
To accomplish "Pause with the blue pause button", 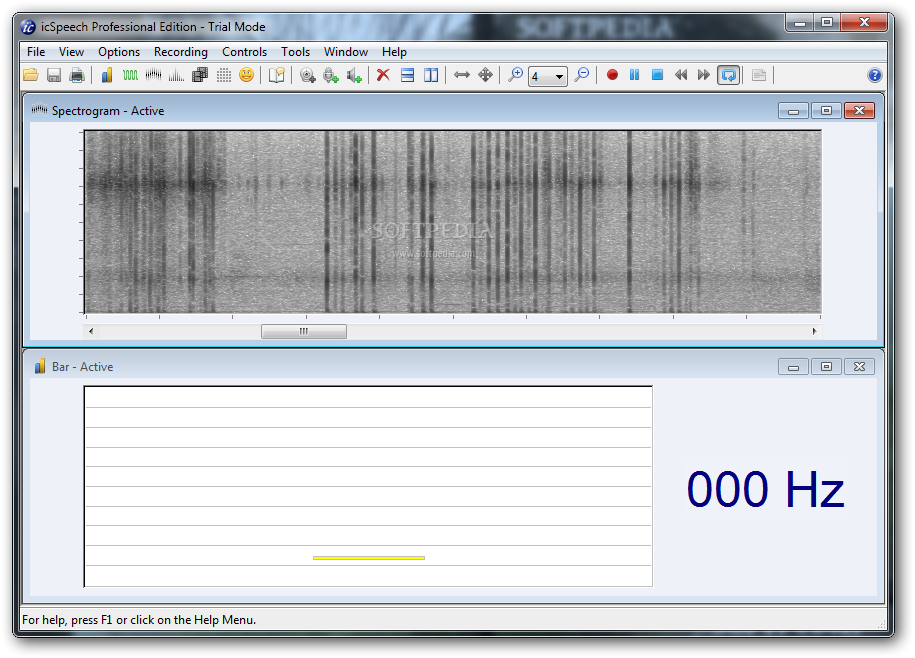I will [634, 75].
